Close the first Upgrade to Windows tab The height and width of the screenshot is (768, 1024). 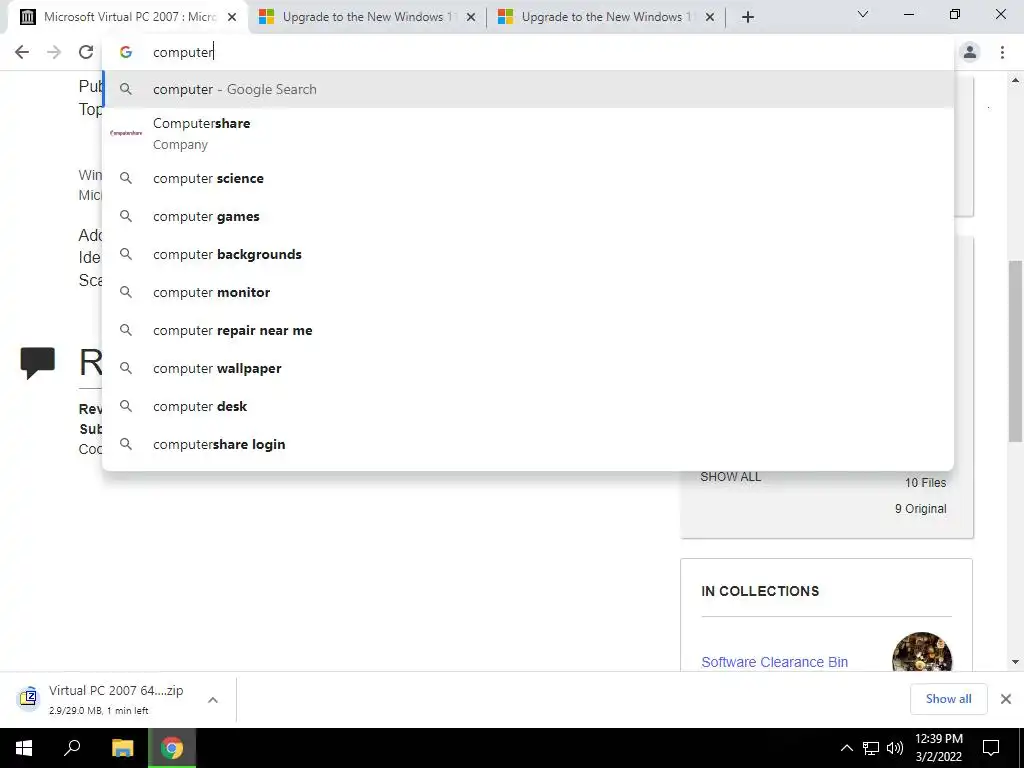pyautogui.click(x=471, y=18)
